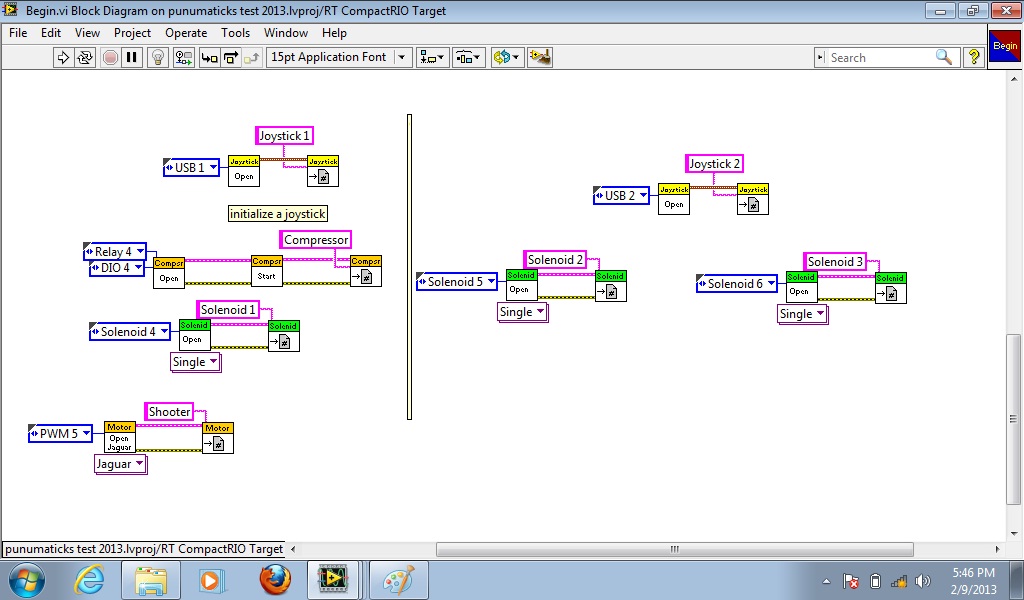Toggle Highlight Execution lightbulb
This screenshot has width=1024, height=600.
(157, 57)
